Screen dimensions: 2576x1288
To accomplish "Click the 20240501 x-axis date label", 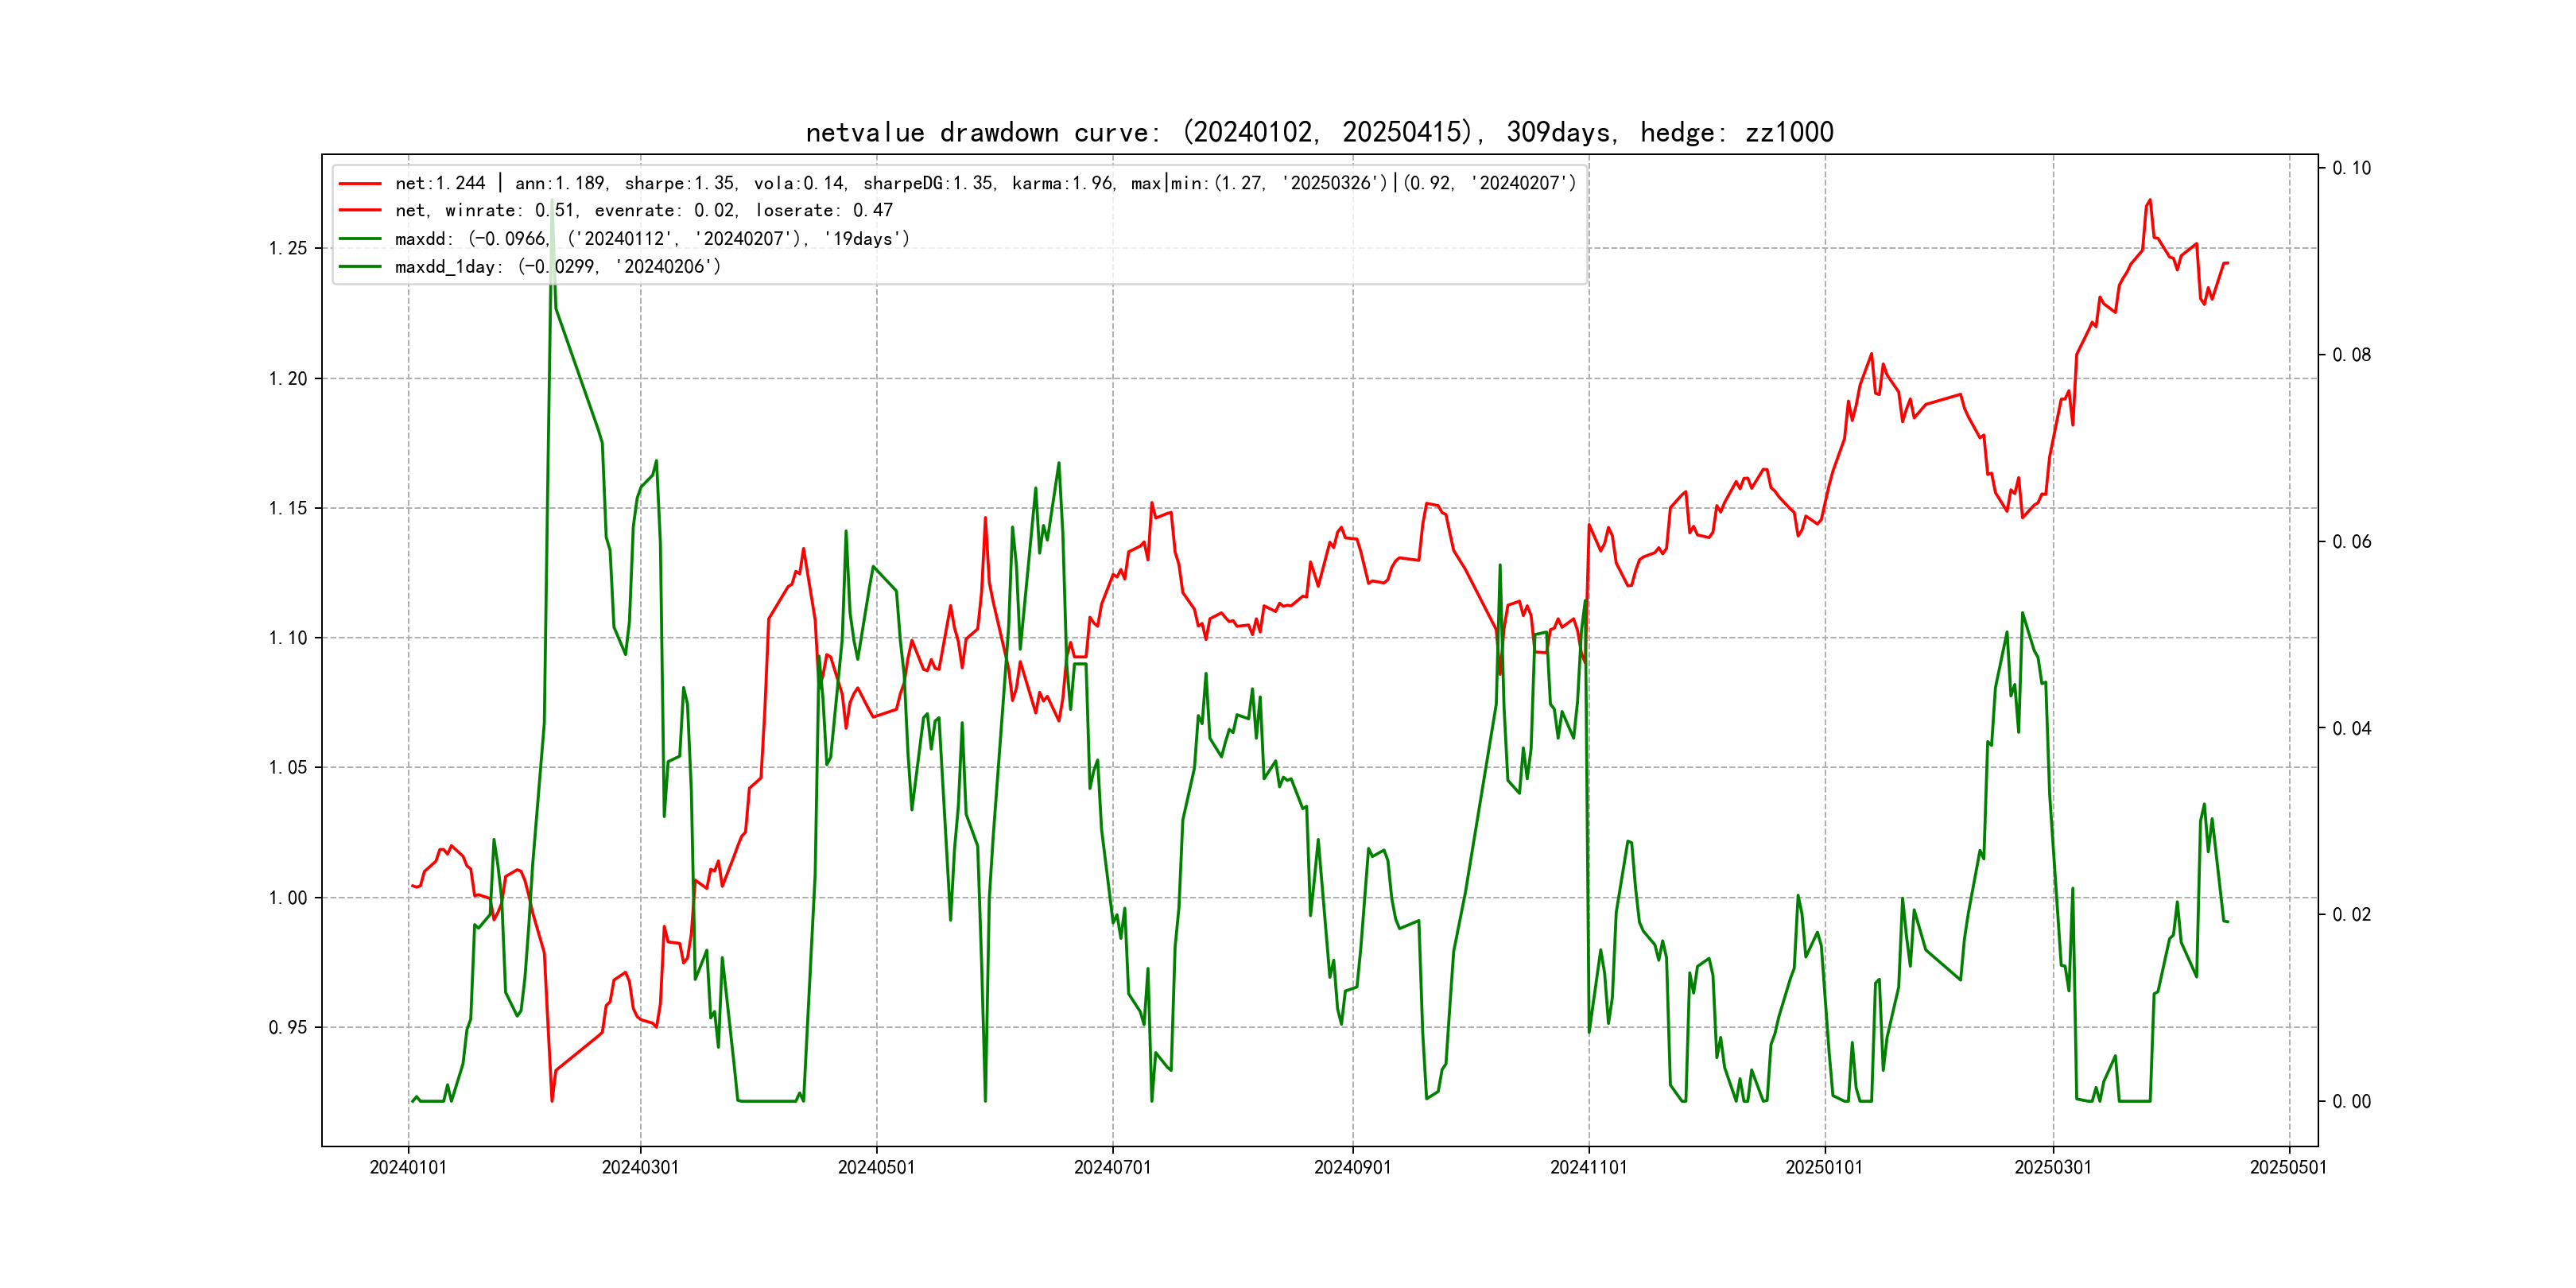I will click(x=876, y=1167).
